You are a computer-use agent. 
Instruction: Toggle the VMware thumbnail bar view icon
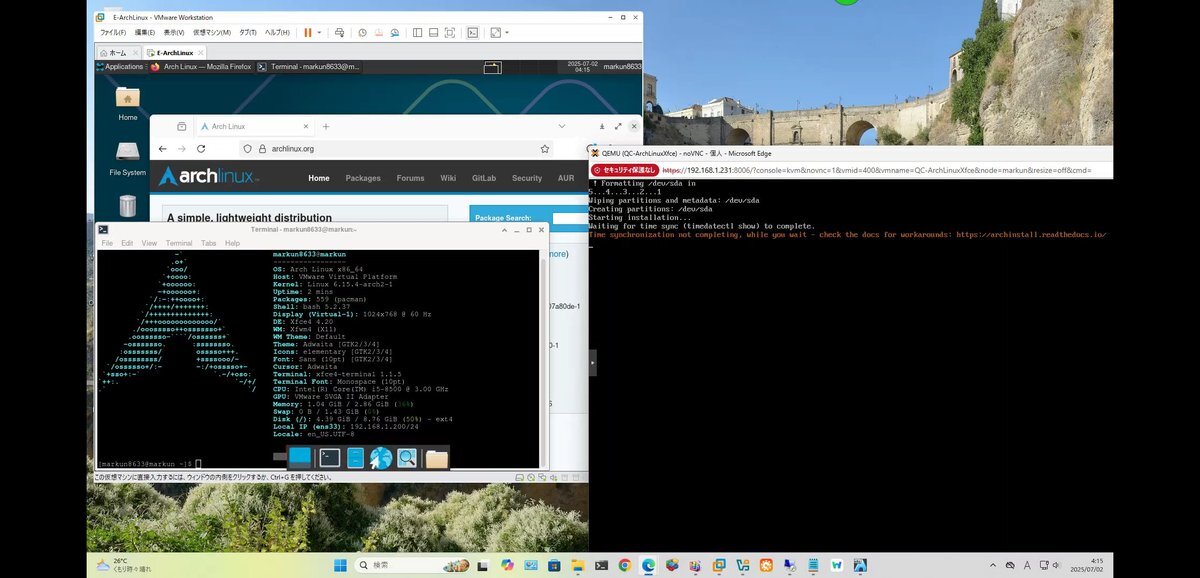pos(433,32)
